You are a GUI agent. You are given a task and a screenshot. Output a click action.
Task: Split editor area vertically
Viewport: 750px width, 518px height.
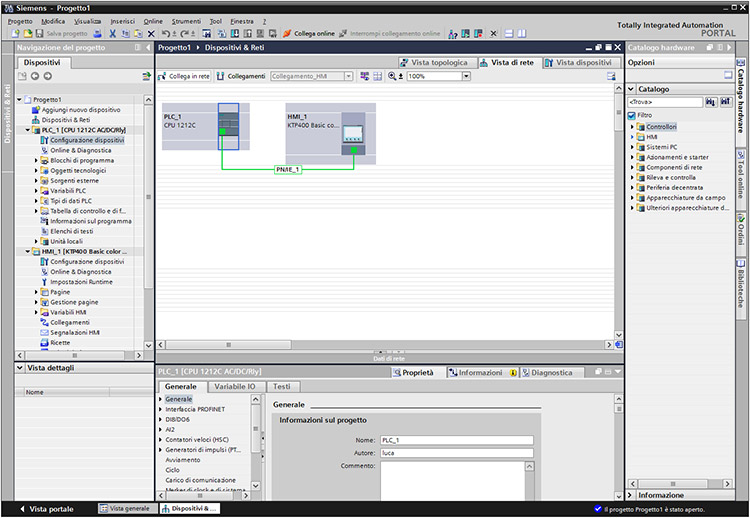[x=522, y=33]
